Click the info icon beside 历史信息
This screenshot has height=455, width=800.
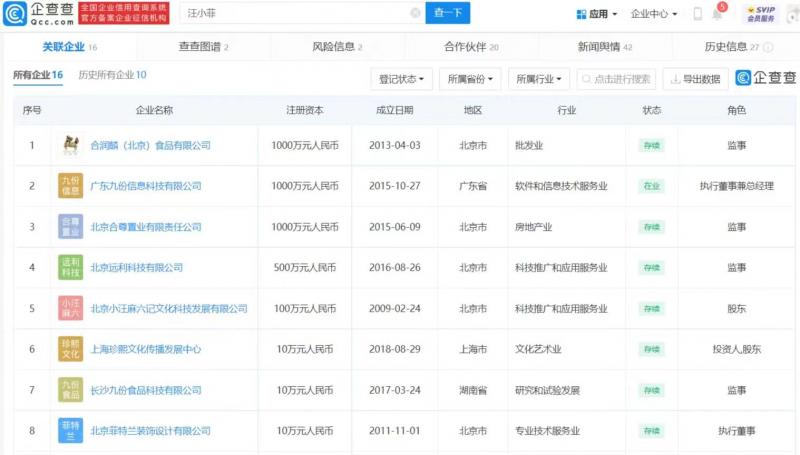pyautogui.click(x=768, y=47)
